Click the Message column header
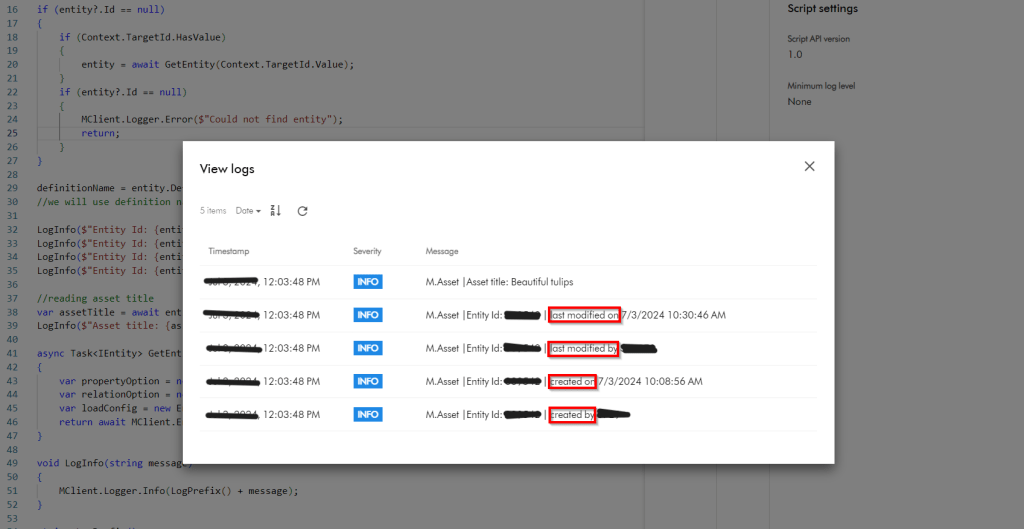Viewport: 1024px width, 529px height. coord(442,251)
